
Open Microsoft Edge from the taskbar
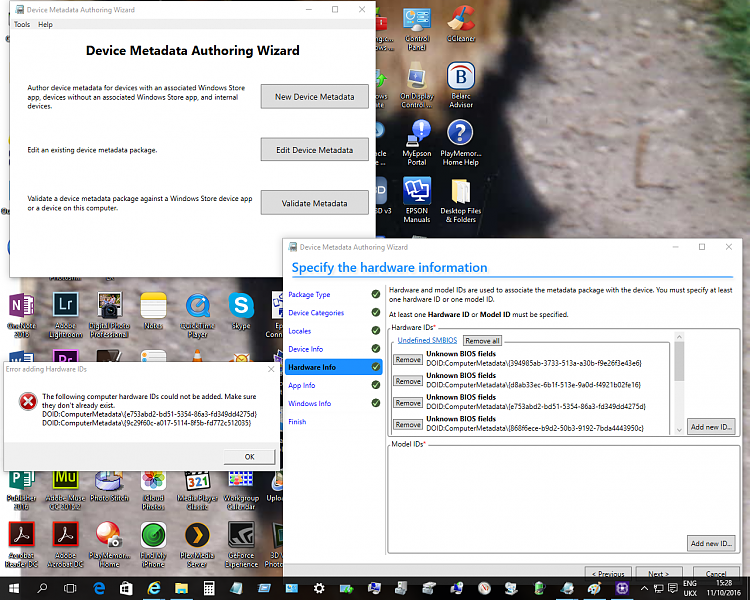click(99, 589)
